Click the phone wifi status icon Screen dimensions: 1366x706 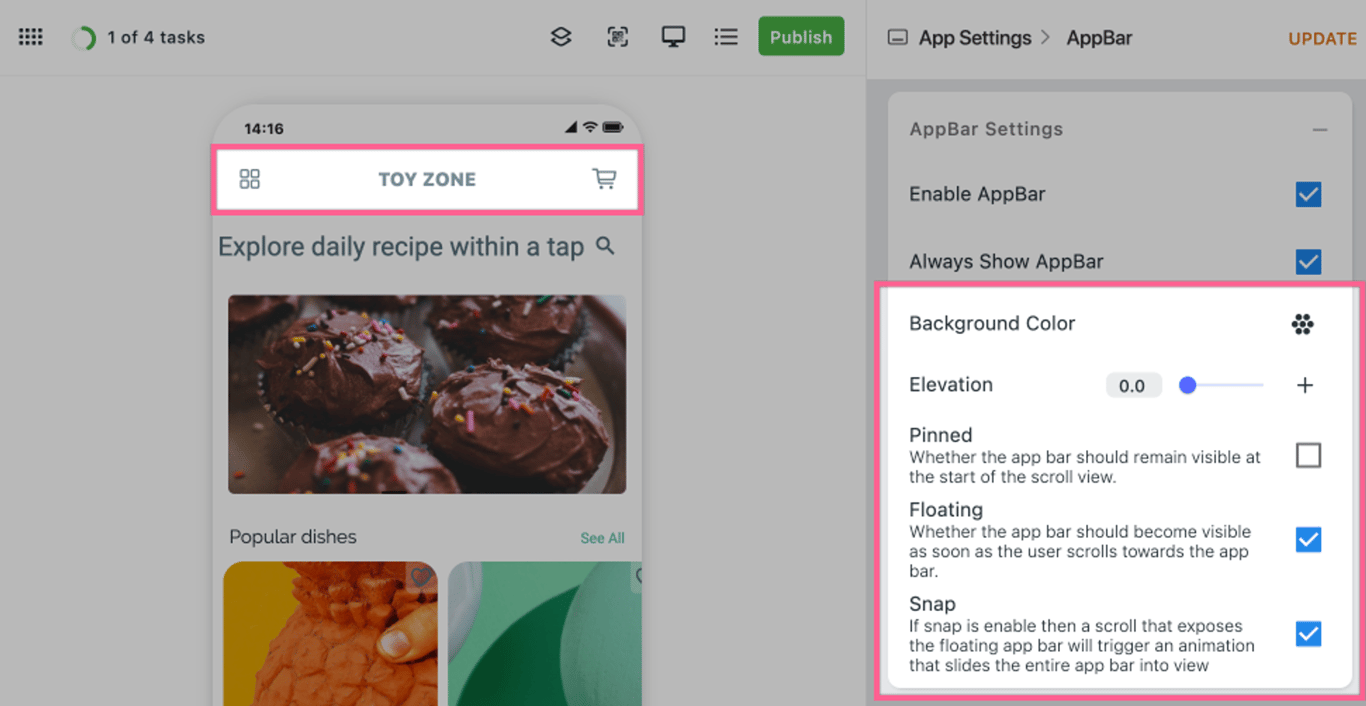pos(590,128)
